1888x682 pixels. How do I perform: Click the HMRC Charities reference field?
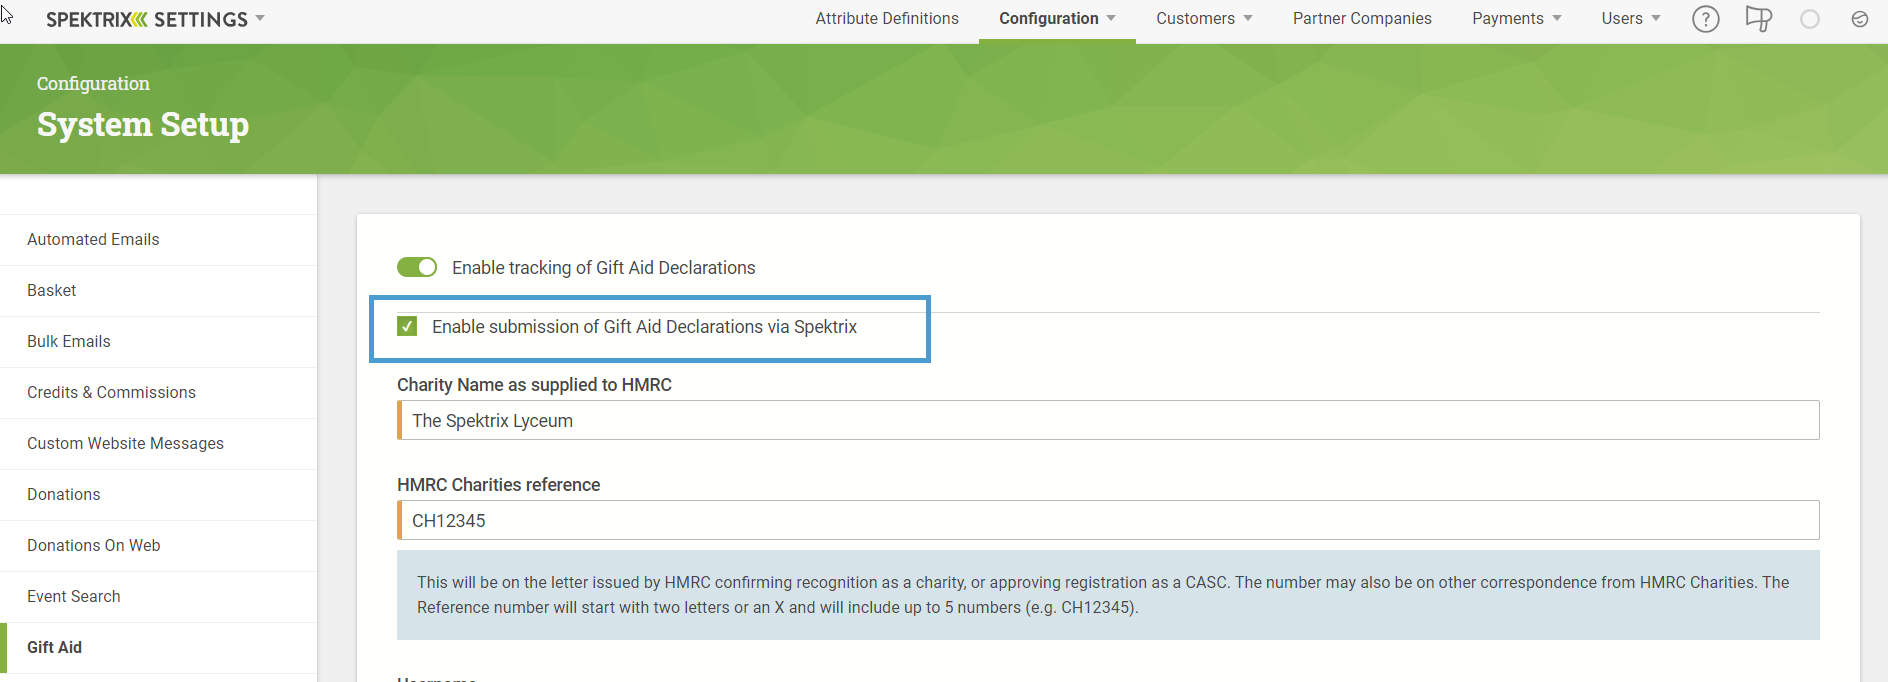pos(1108,520)
